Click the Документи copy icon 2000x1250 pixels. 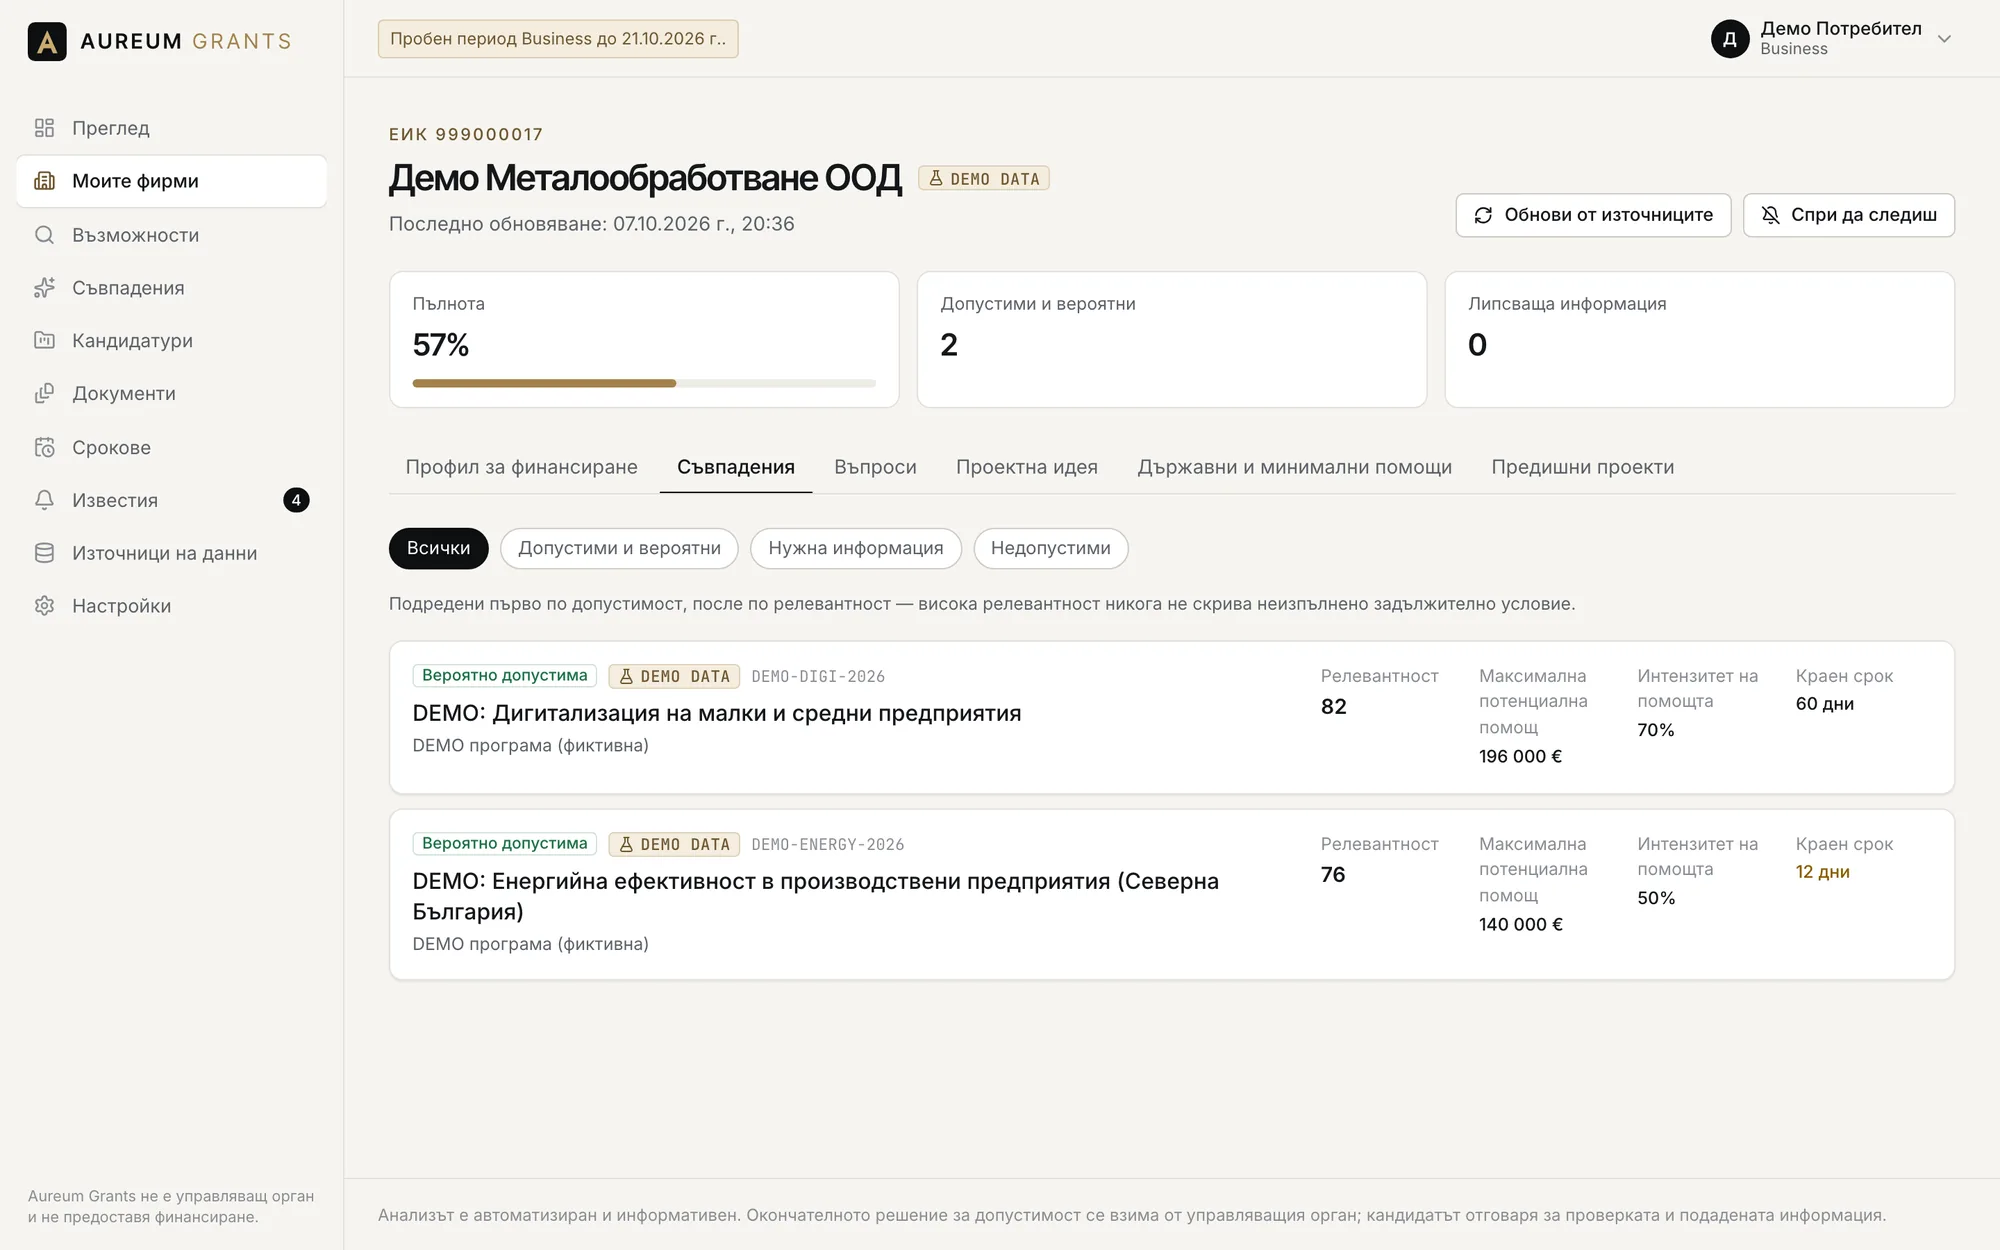click(x=44, y=394)
